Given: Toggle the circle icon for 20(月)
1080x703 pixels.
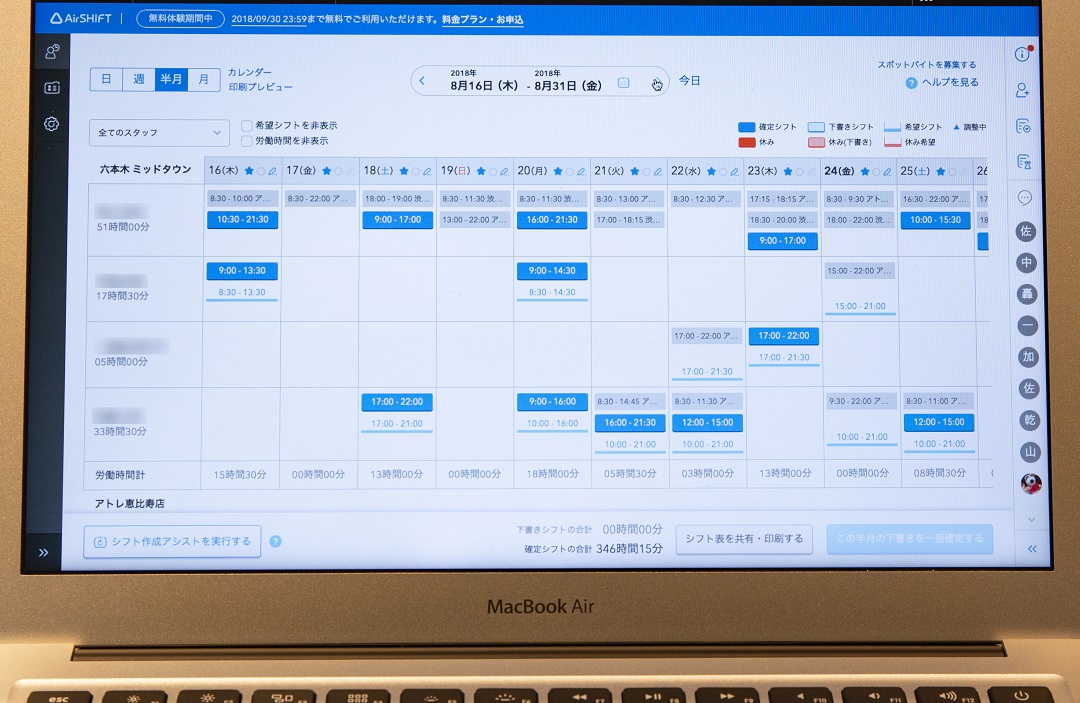Looking at the screenshot, I should pyautogui.click(x=570, y=171).
